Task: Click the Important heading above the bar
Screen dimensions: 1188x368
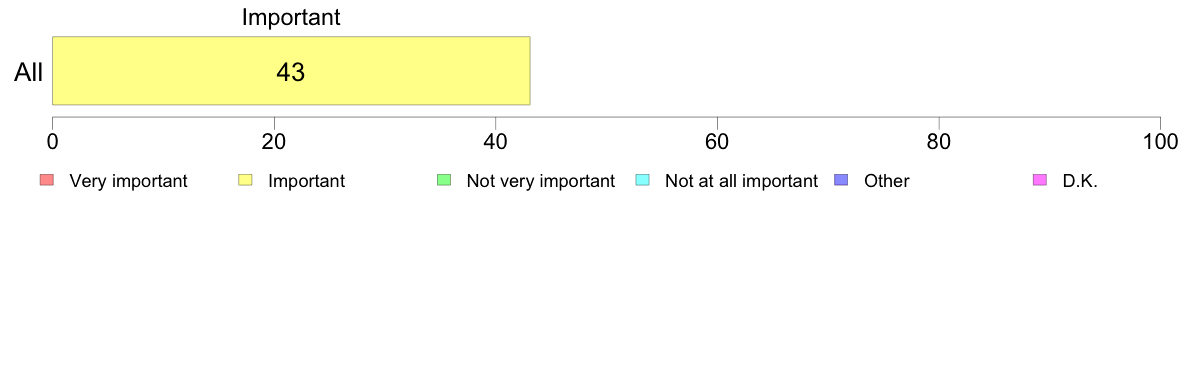Action: point(291,17)
